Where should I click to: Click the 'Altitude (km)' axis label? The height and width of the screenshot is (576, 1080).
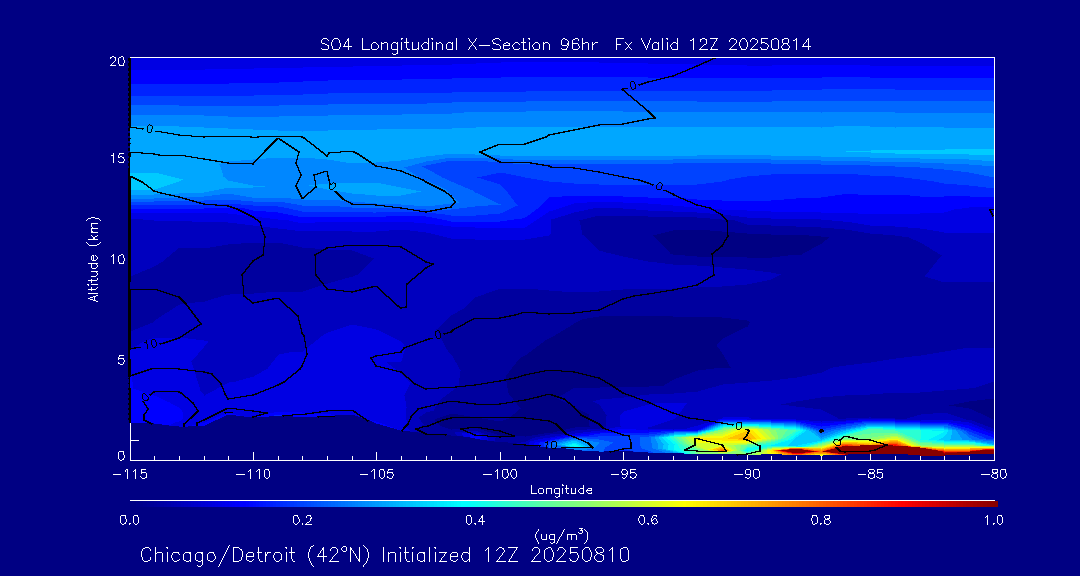click(94, 258)
